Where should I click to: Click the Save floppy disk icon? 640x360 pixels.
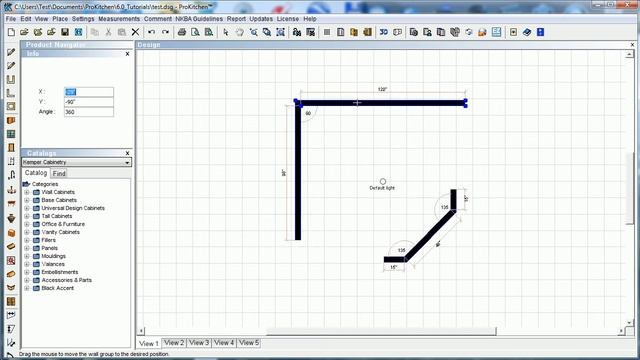point(65,32)
